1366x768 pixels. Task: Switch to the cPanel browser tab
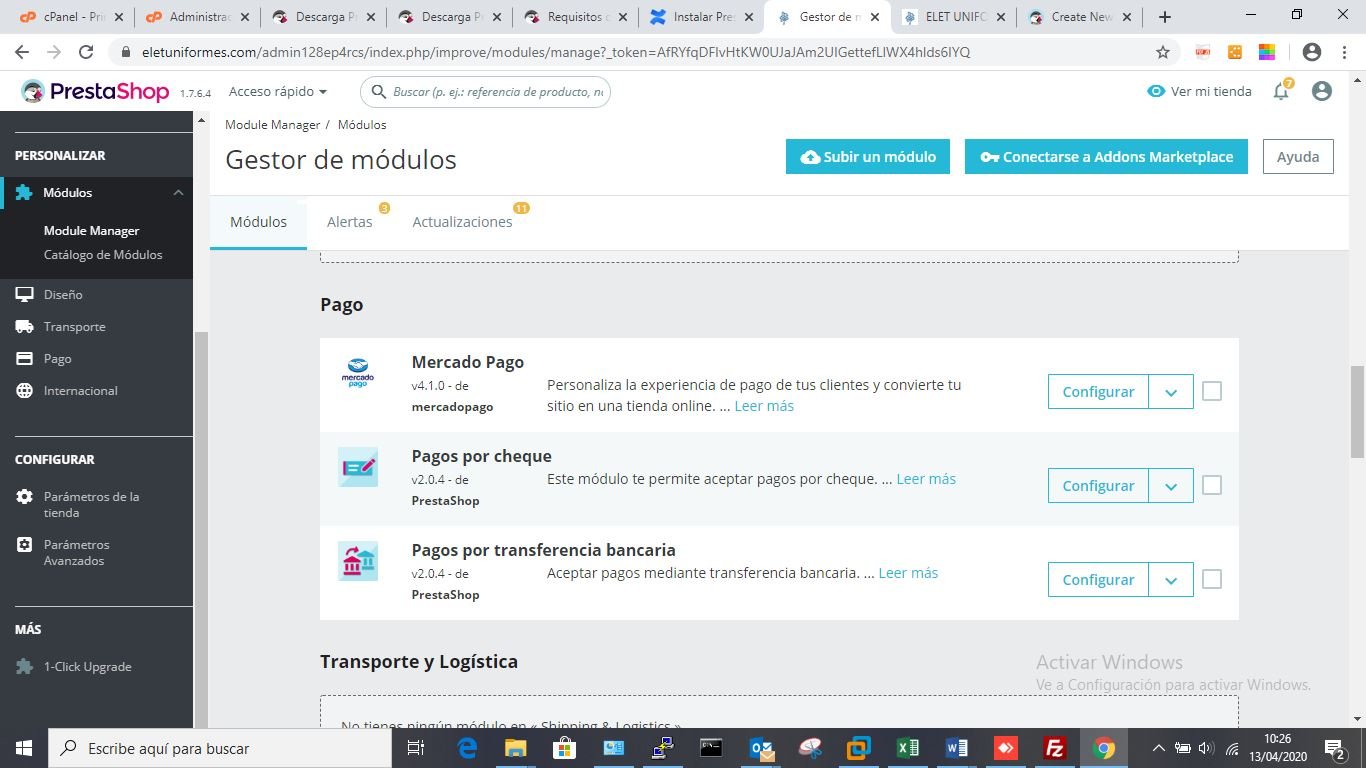click(71, 17)
